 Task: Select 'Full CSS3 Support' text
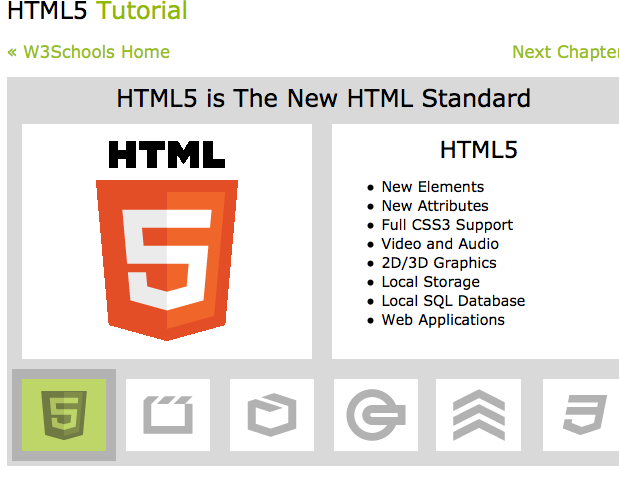pyautogui.click(x=447, y=225)
